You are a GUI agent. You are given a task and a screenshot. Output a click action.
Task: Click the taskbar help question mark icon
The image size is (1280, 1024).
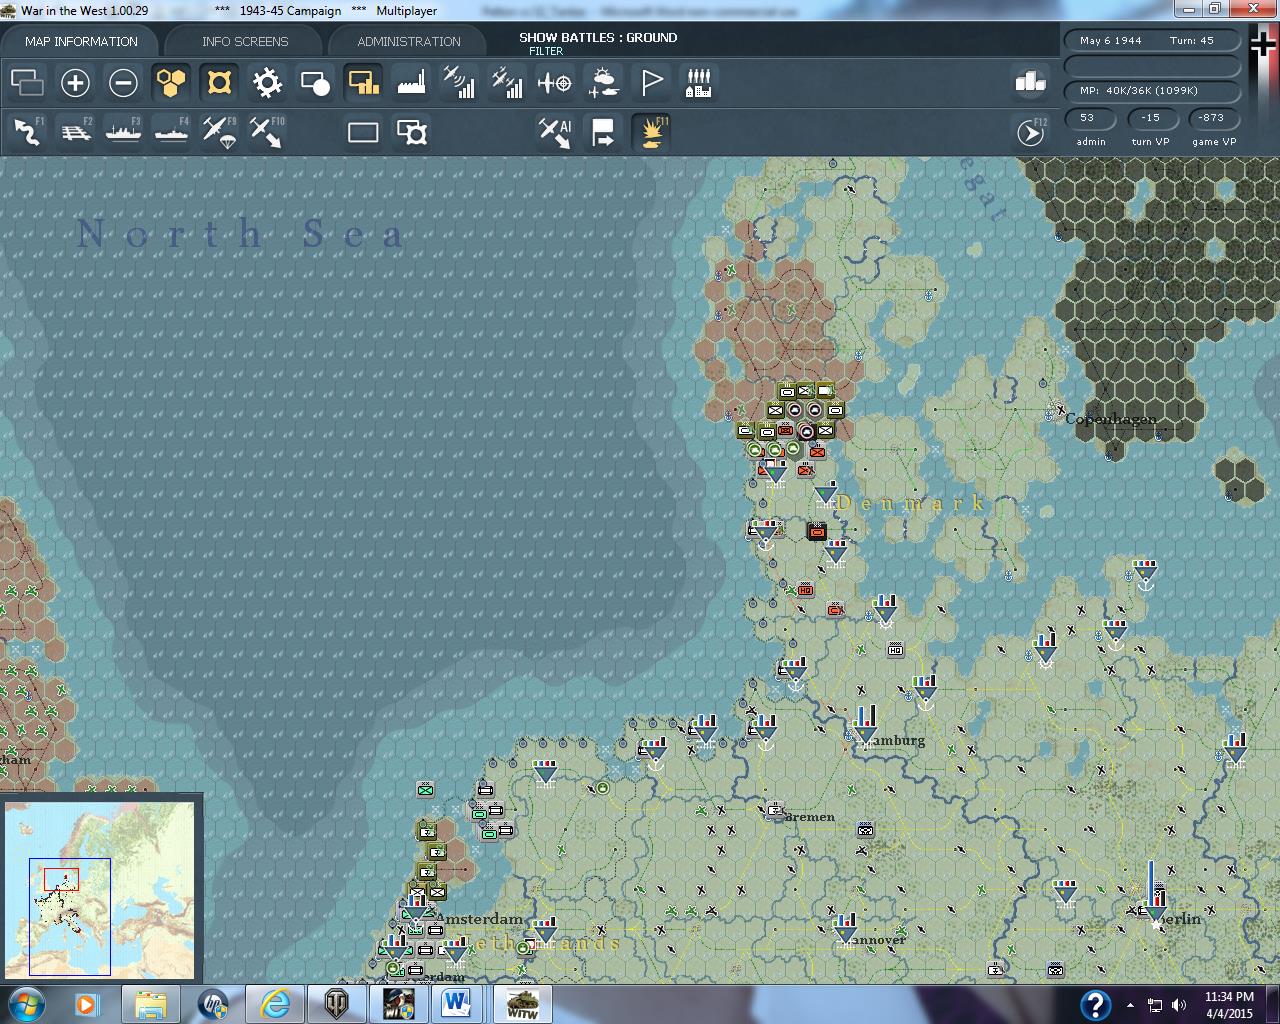pos(1096,1004)
